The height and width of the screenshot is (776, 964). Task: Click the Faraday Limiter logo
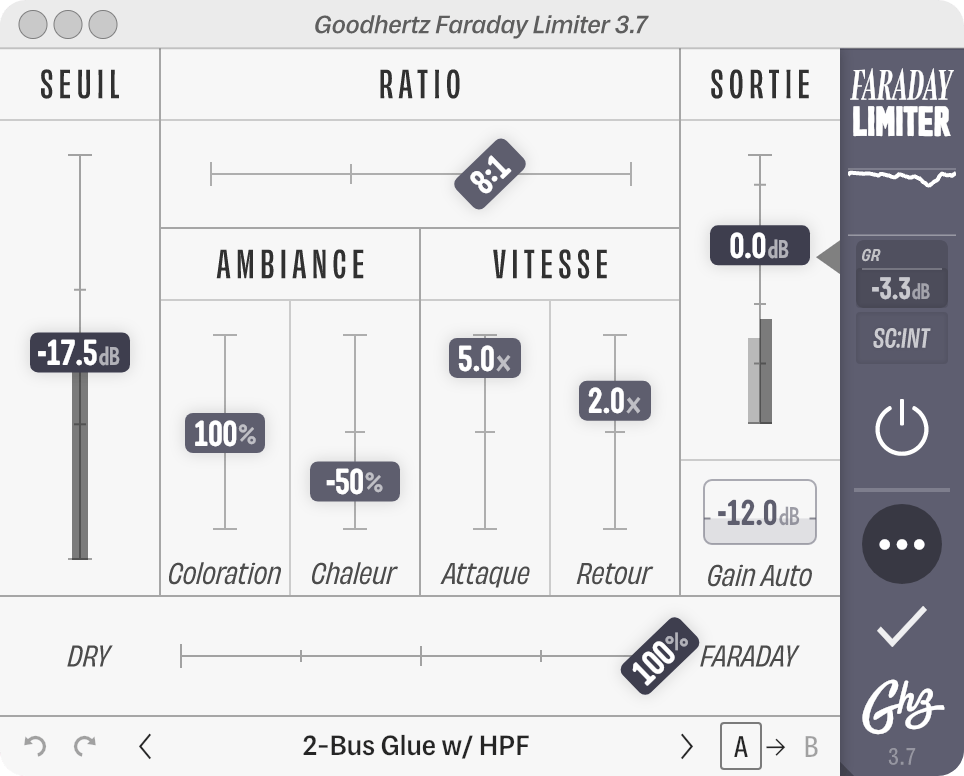tap(901, 103)
